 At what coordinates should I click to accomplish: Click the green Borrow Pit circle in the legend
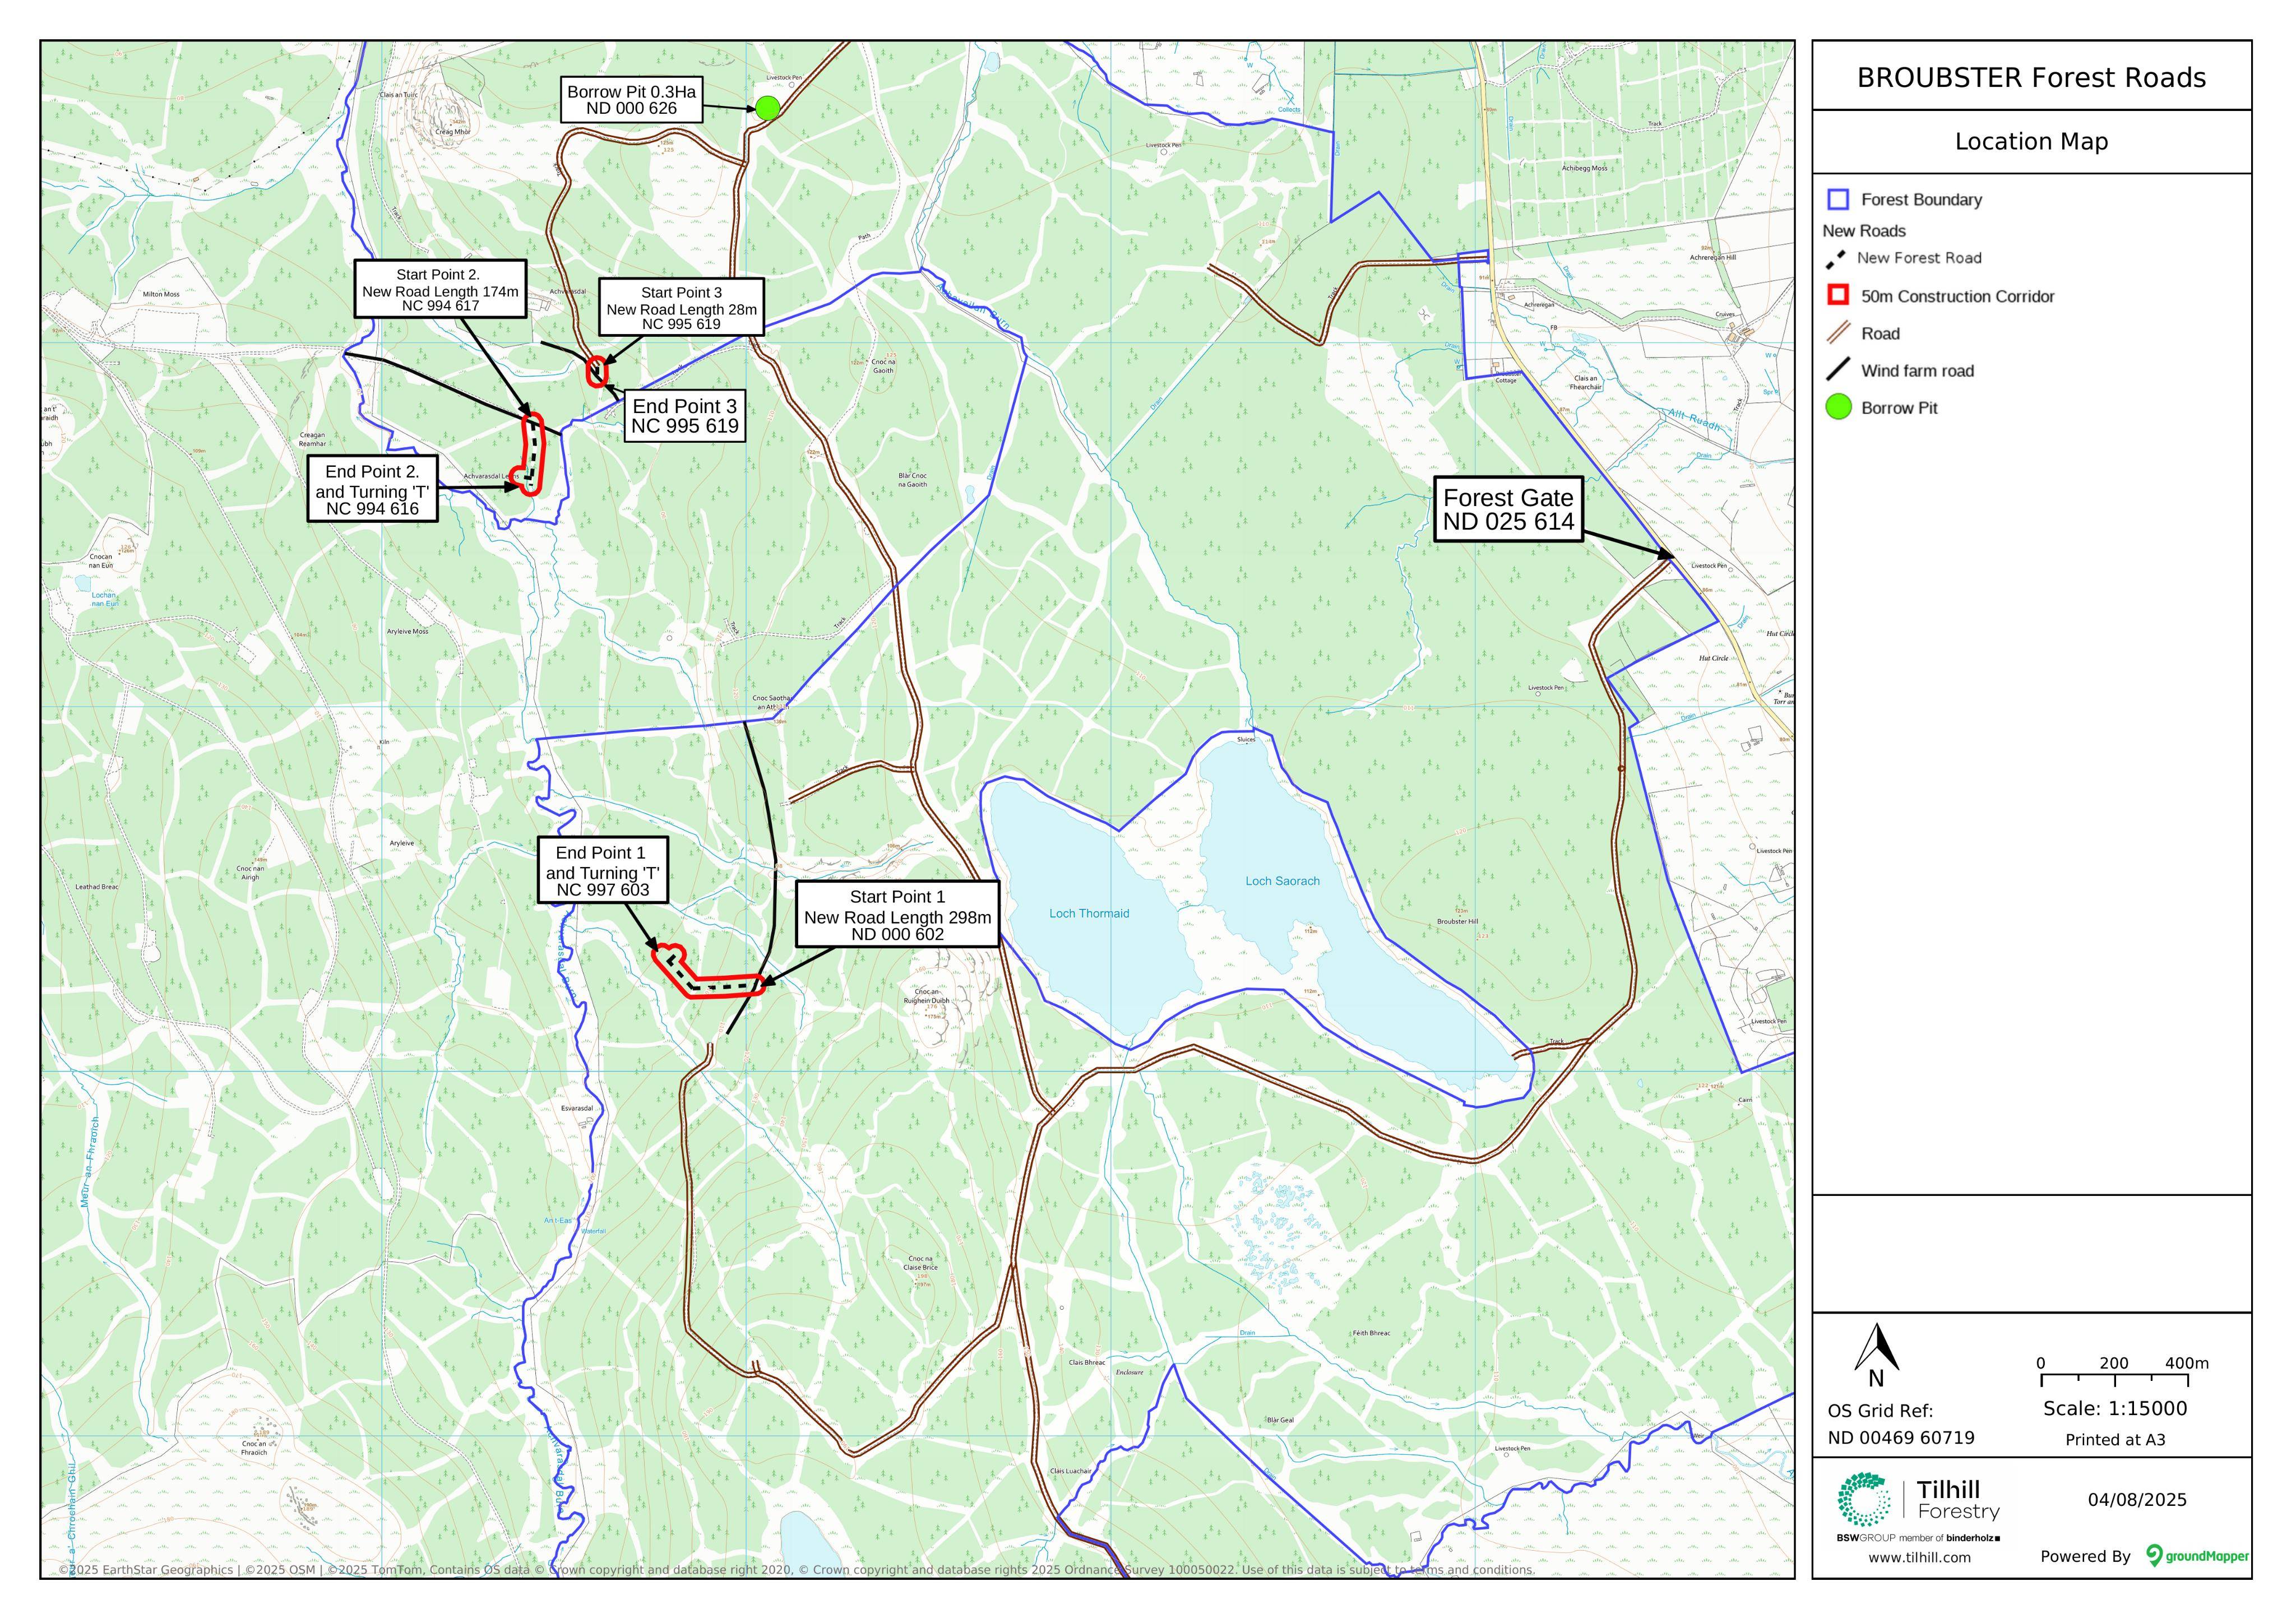click(x=1838, y=407)
